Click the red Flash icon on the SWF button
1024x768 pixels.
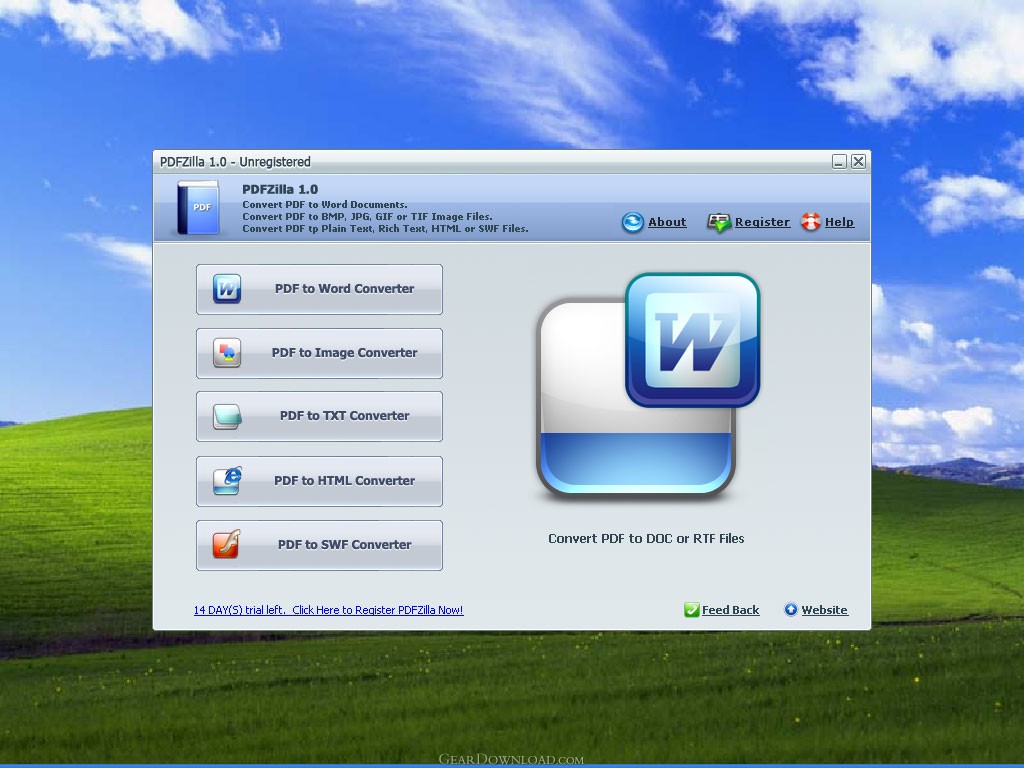[x=227, y=545]
